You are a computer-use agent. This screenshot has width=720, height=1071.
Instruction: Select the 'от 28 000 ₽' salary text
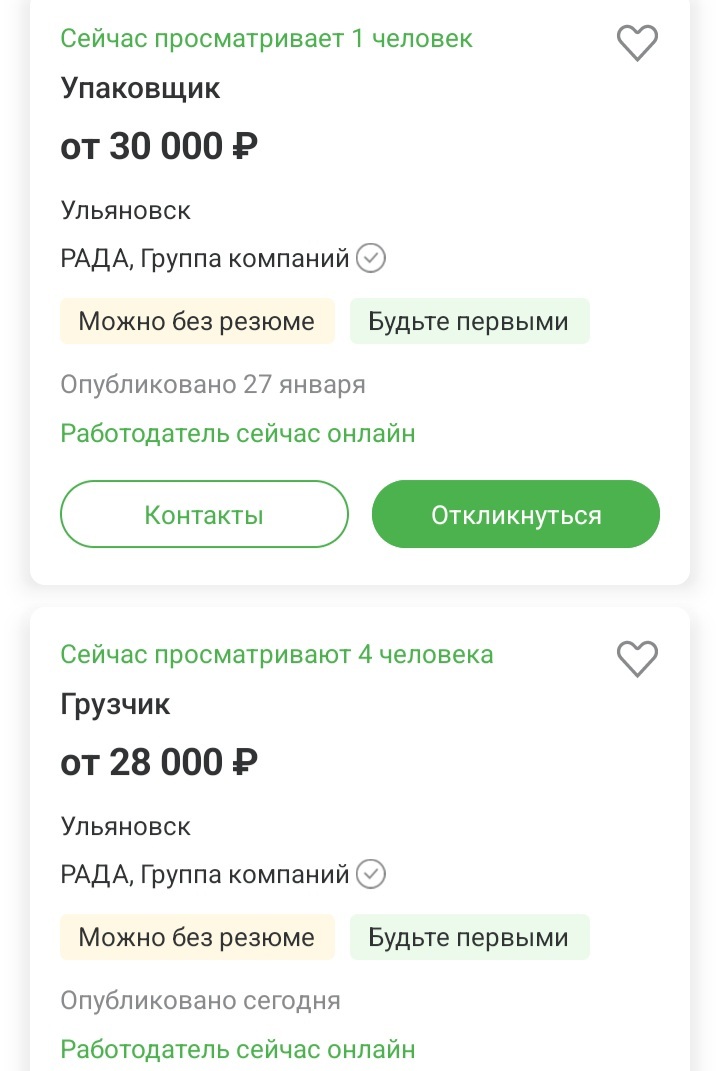[160, 763]
